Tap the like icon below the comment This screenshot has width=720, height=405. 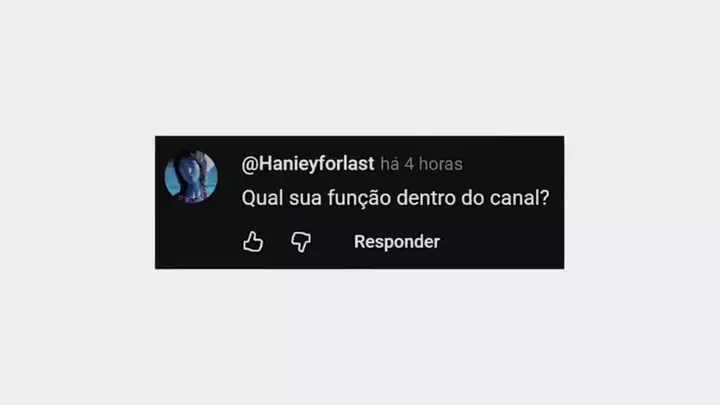coord(253,242)
